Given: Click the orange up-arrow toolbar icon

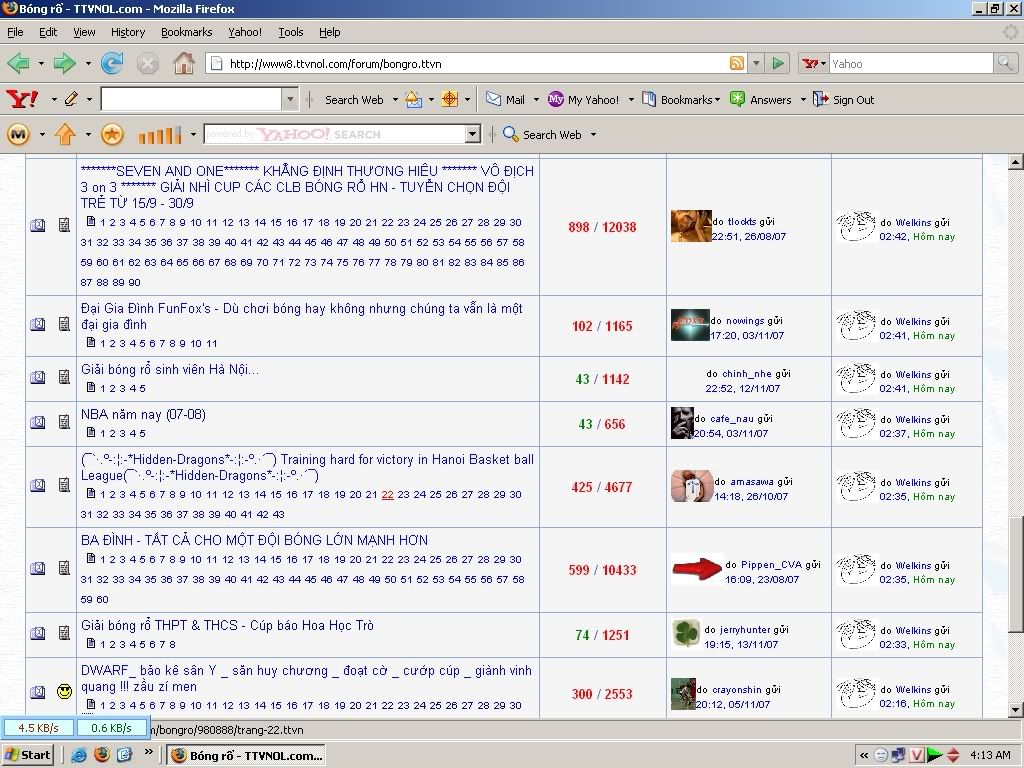Looking at the screenshot, I should point(65,135).
